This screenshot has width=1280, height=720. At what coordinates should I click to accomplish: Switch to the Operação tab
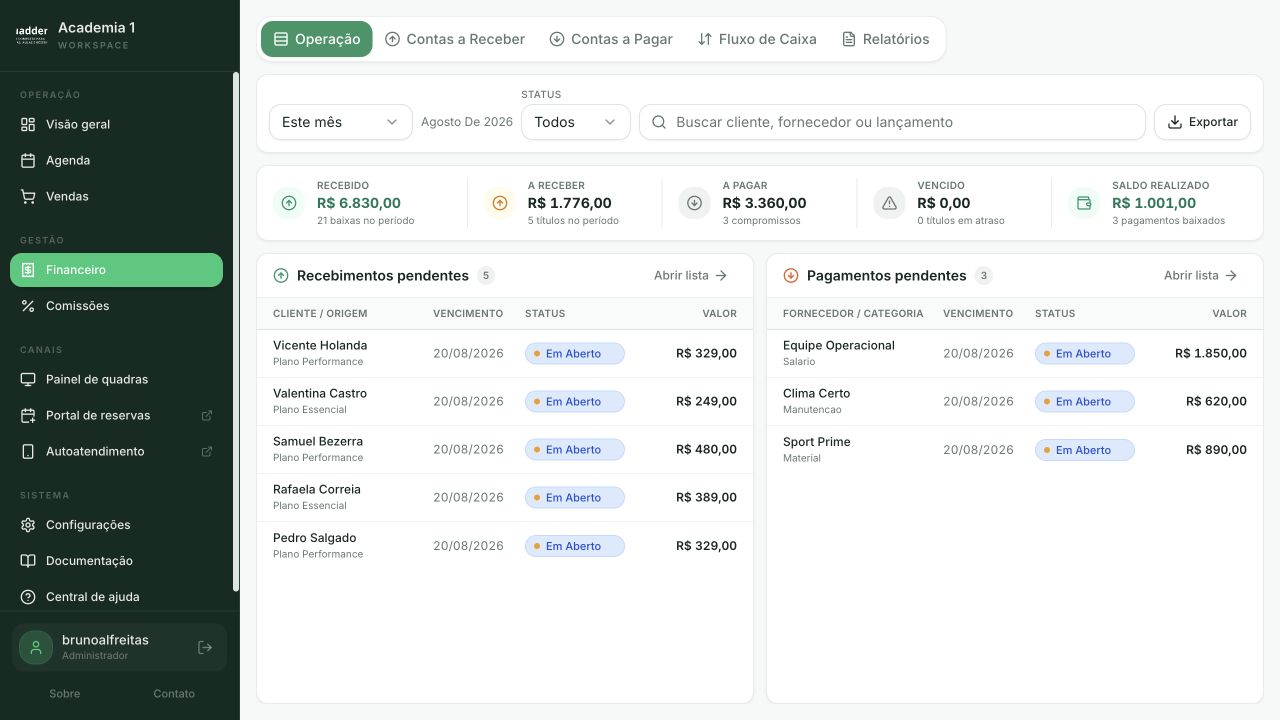coord(317,39)
